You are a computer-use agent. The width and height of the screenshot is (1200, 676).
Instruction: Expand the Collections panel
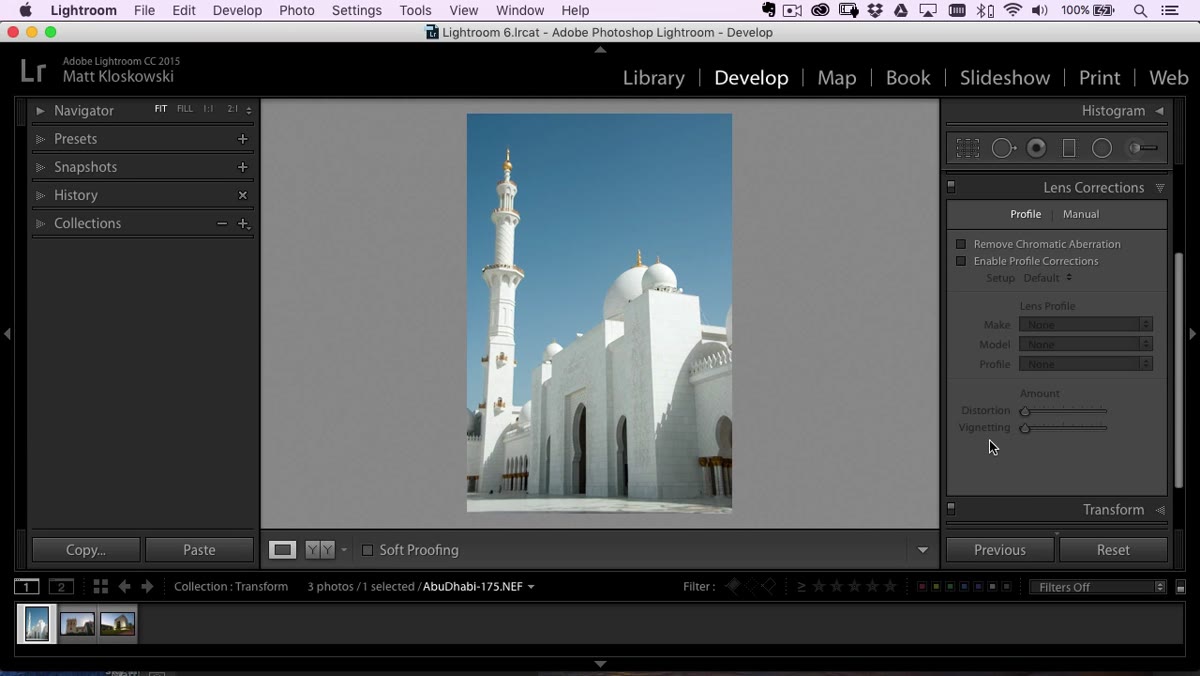40,223
